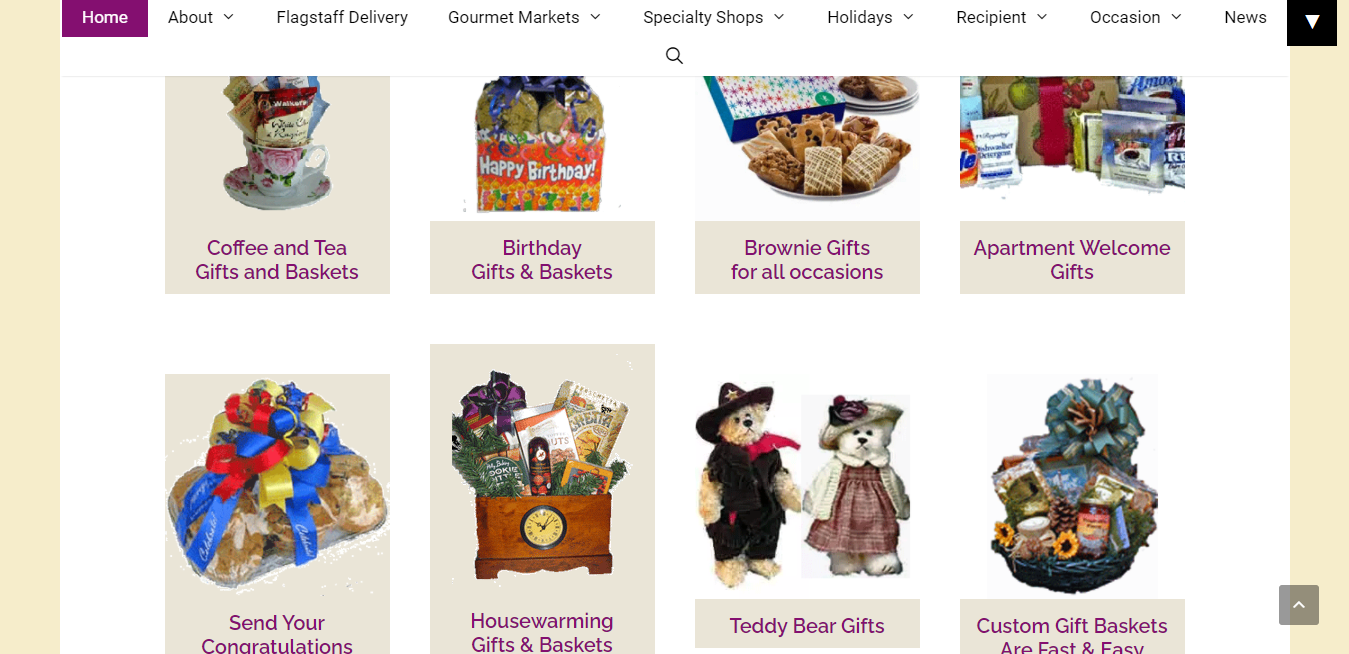Open Apartment Welcome Gifts link
Screen dimensions: 1349x654
click(x=1072, y=260)
